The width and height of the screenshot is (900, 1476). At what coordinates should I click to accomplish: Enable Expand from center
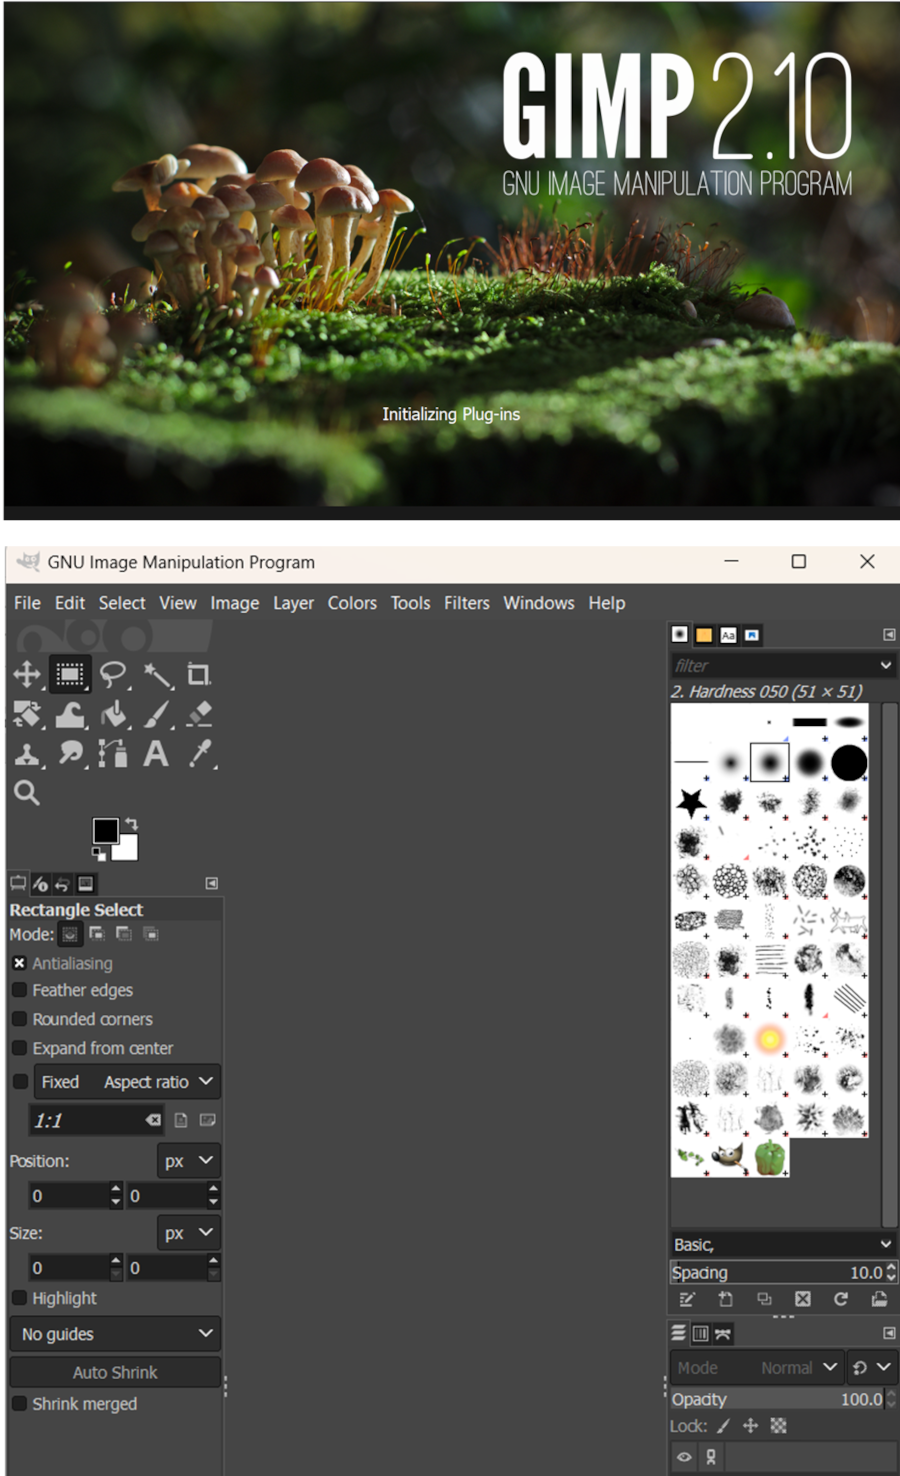pyautogui.click(x=19, y=1048)
